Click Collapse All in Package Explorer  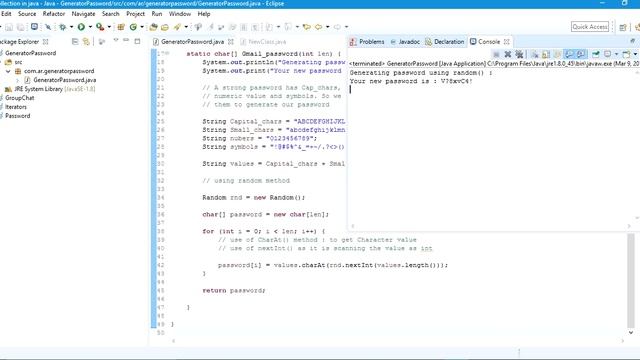[75, 42]
